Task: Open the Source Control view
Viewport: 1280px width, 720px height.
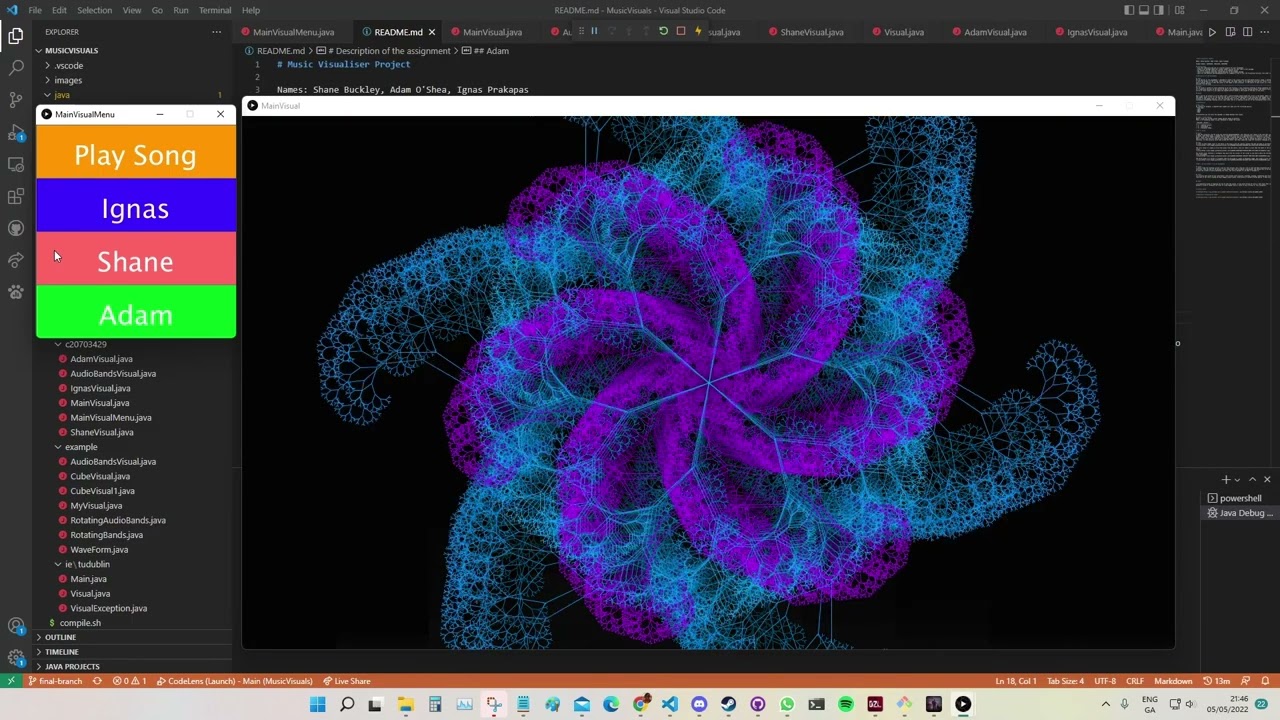Action: (16, 100)
